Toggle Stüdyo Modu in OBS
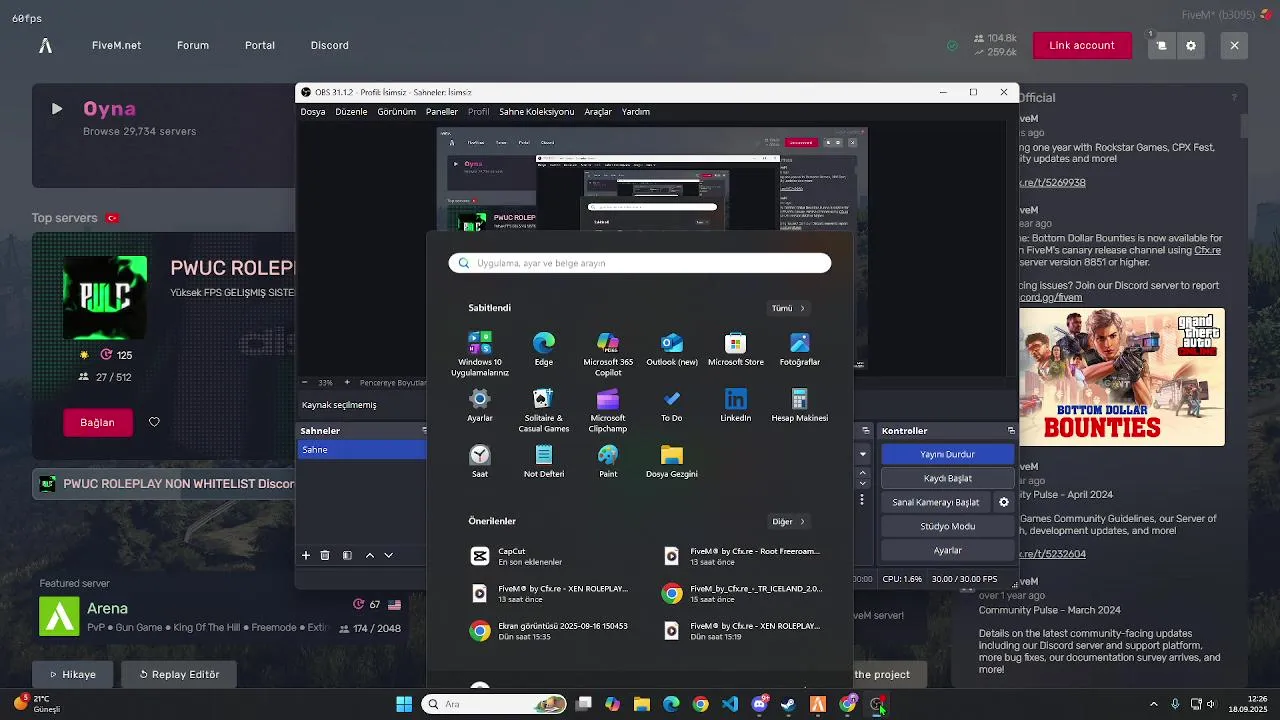This screenshot has height=720, width=1280. 947,526
